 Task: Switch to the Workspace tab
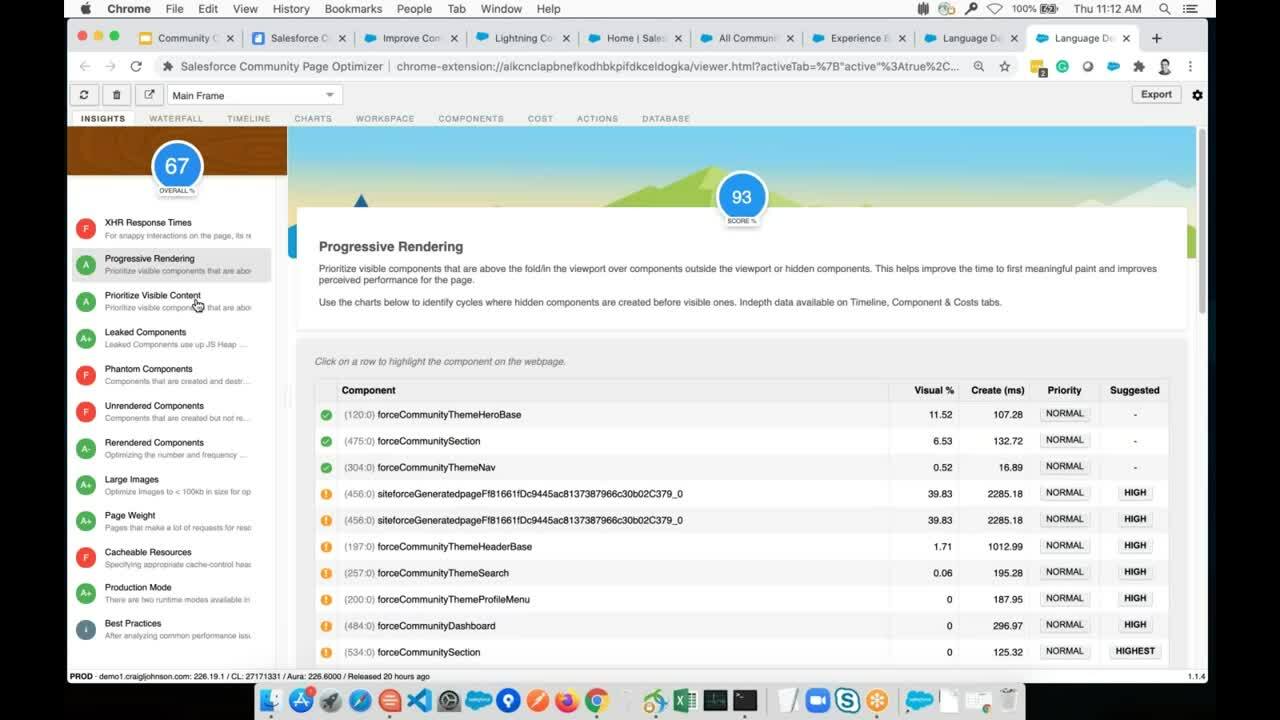tap(385, 118)
